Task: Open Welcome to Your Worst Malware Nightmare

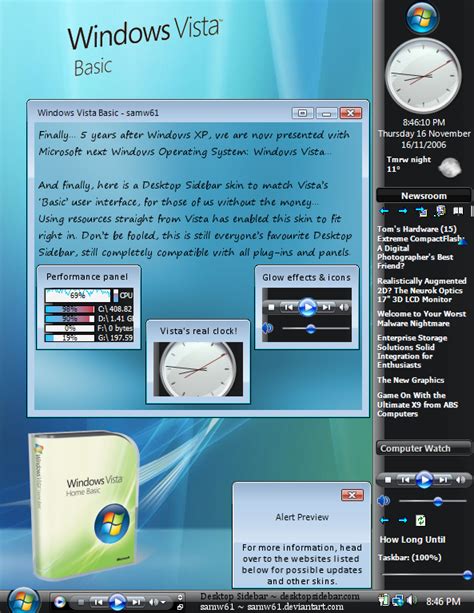Action: 421,319
